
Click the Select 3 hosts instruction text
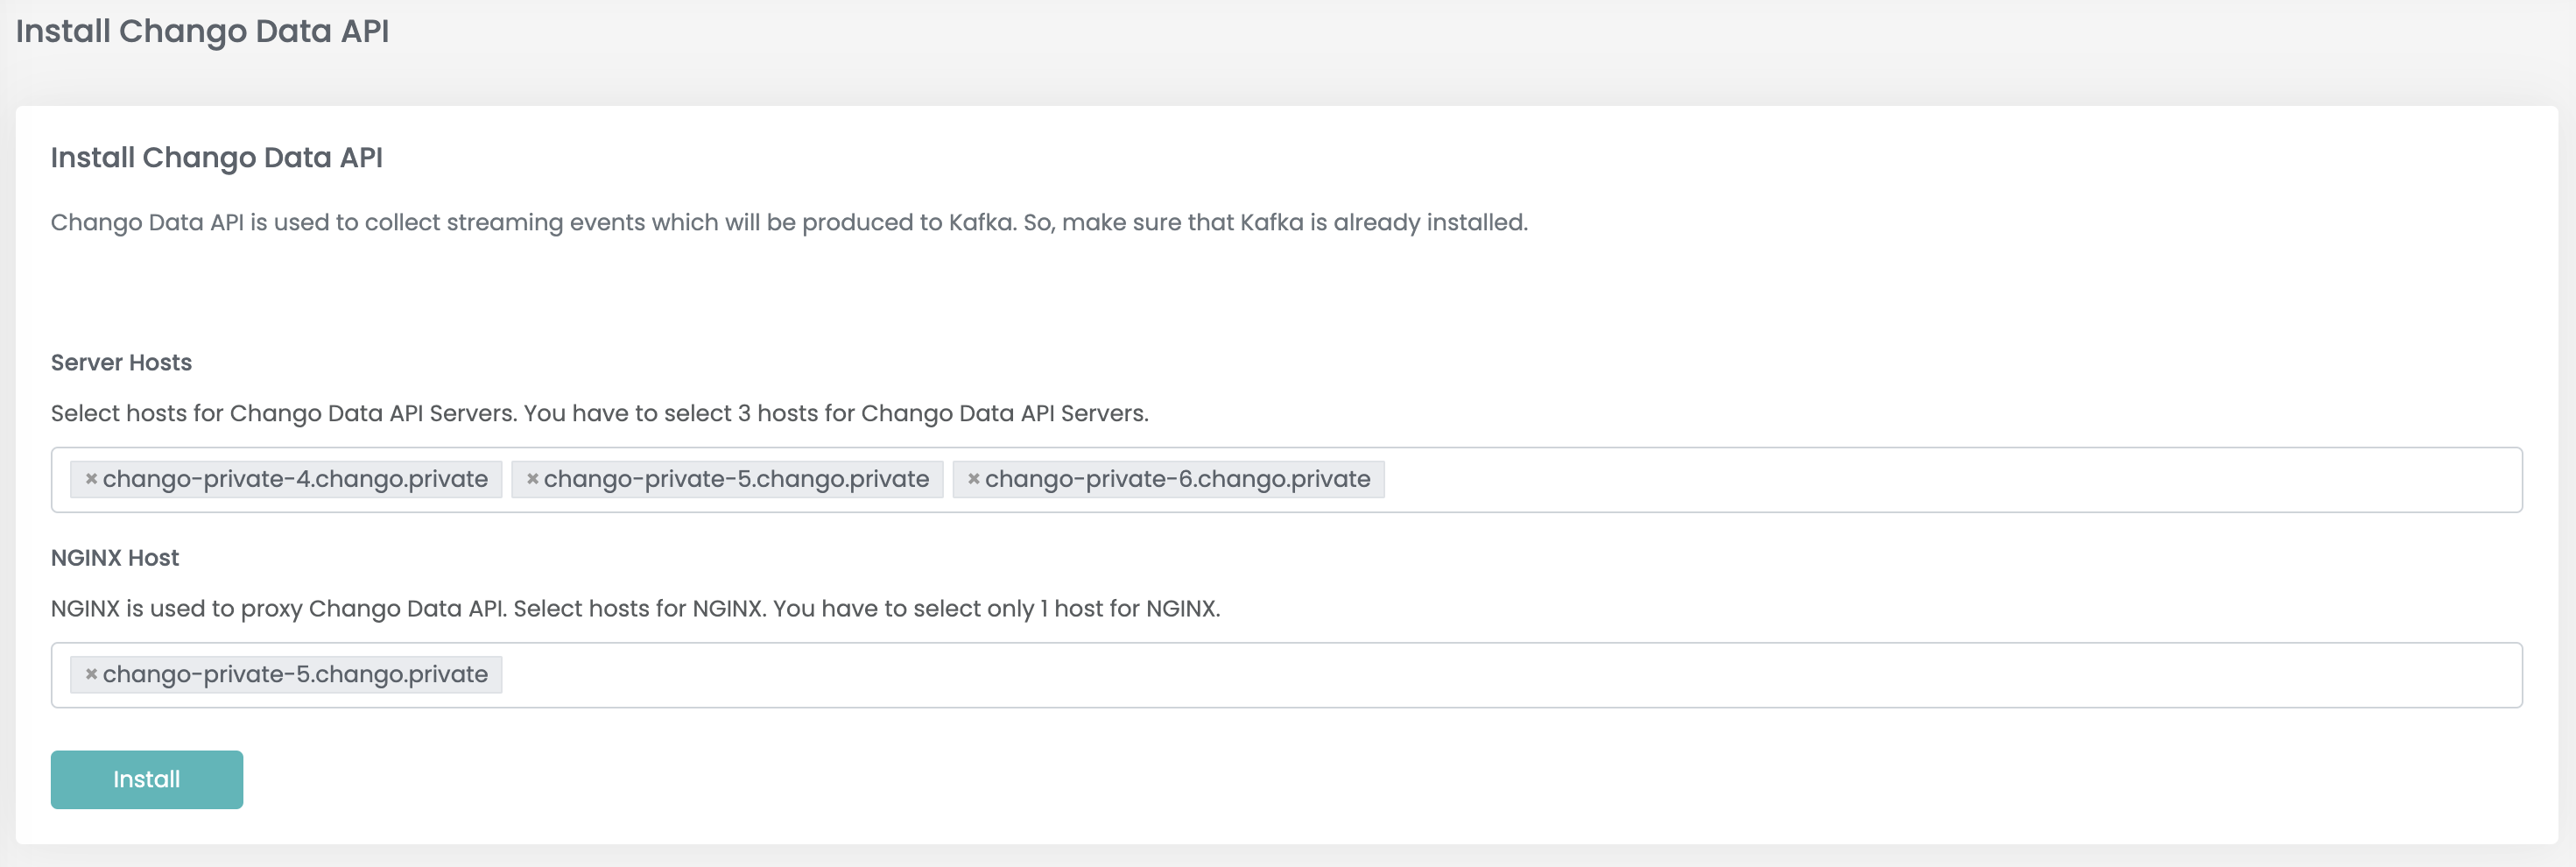click(600, 413)
